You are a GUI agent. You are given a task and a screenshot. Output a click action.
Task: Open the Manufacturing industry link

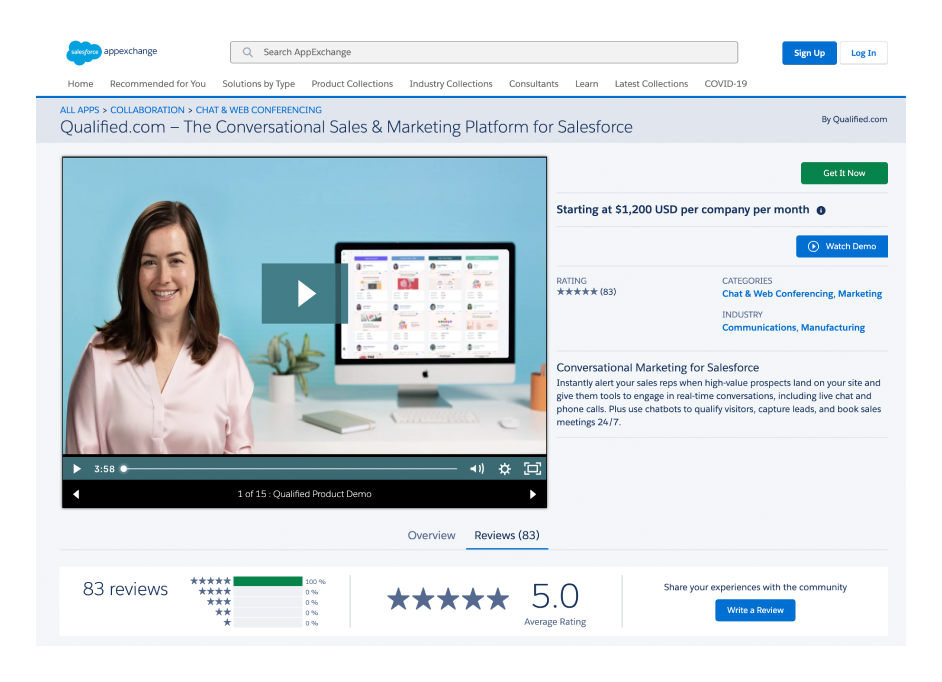point(833,327)
